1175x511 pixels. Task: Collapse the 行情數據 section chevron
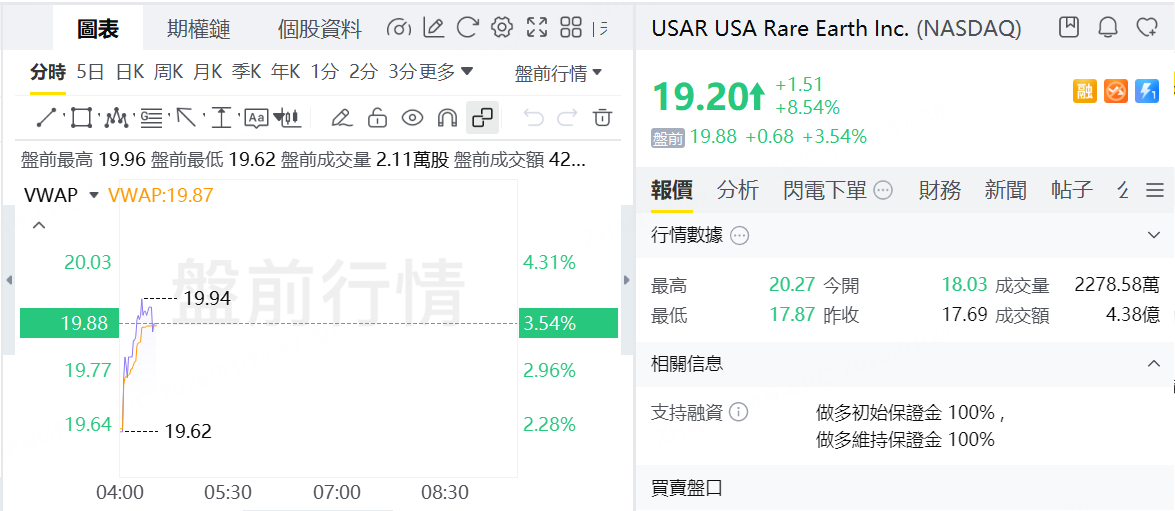(1154, 235)
